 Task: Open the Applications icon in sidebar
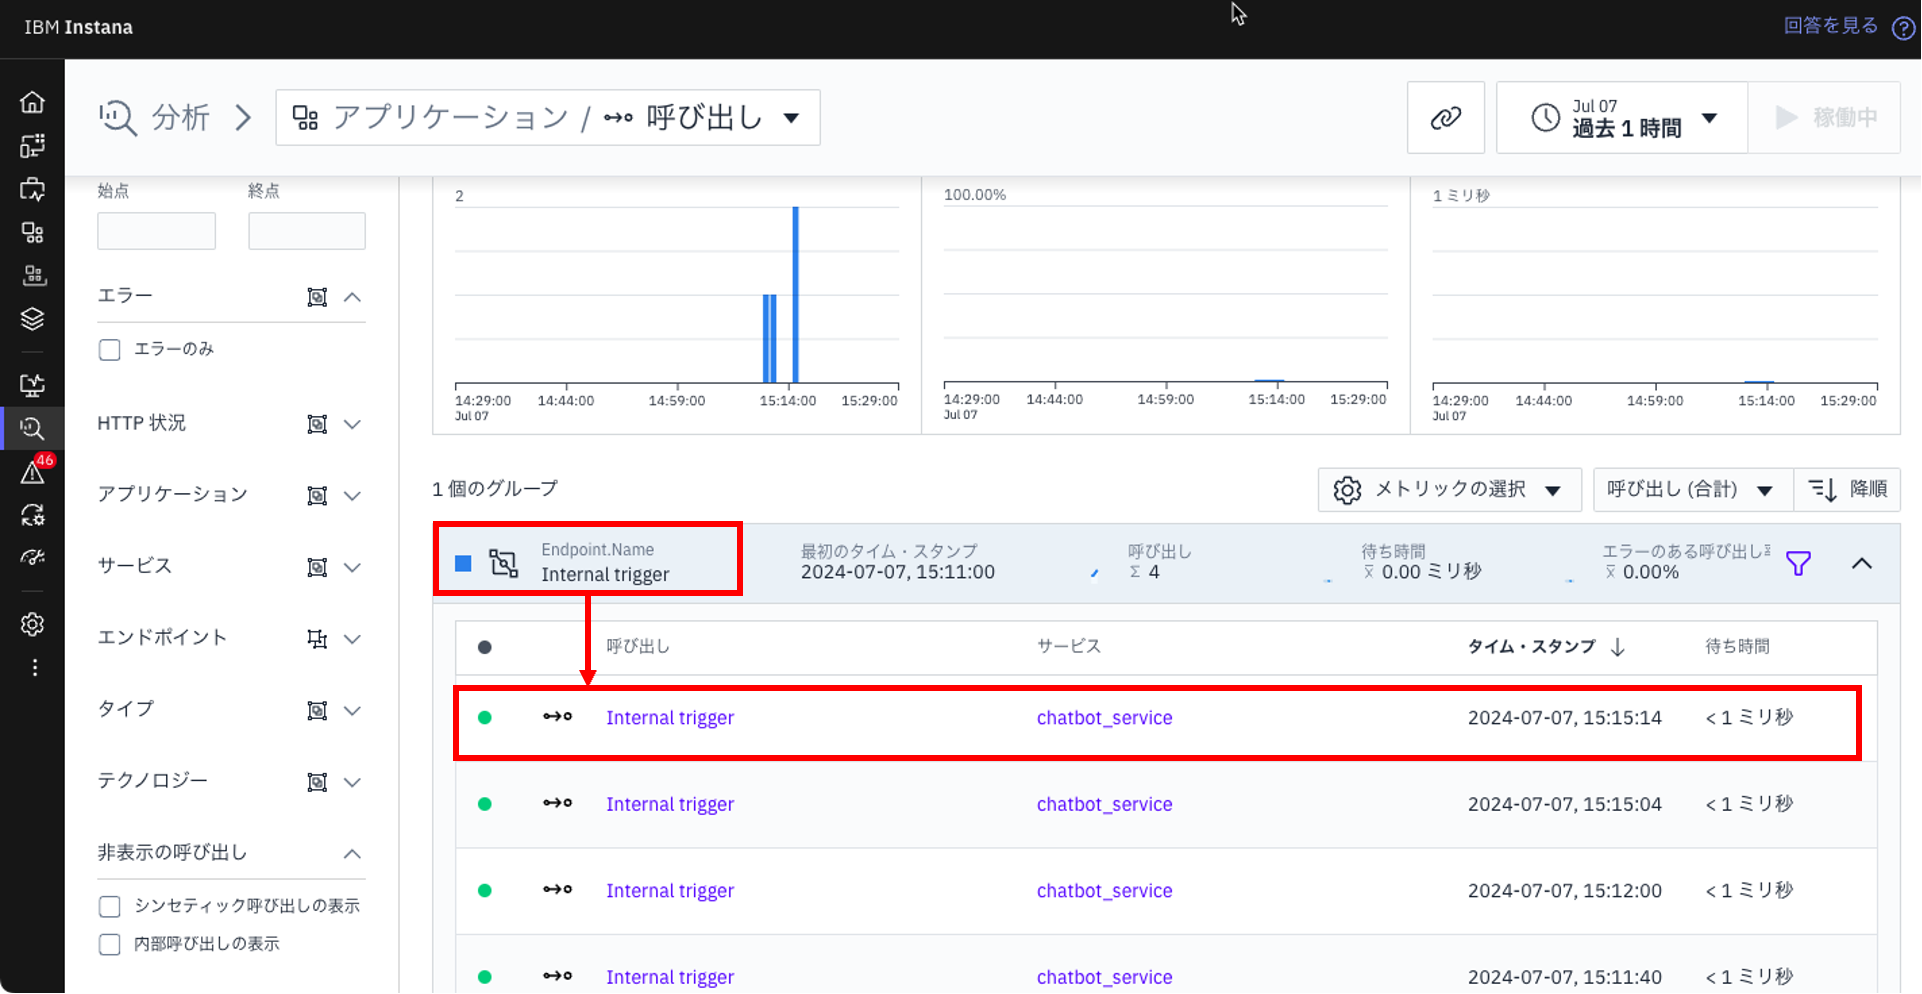click(x=32, y=233)
